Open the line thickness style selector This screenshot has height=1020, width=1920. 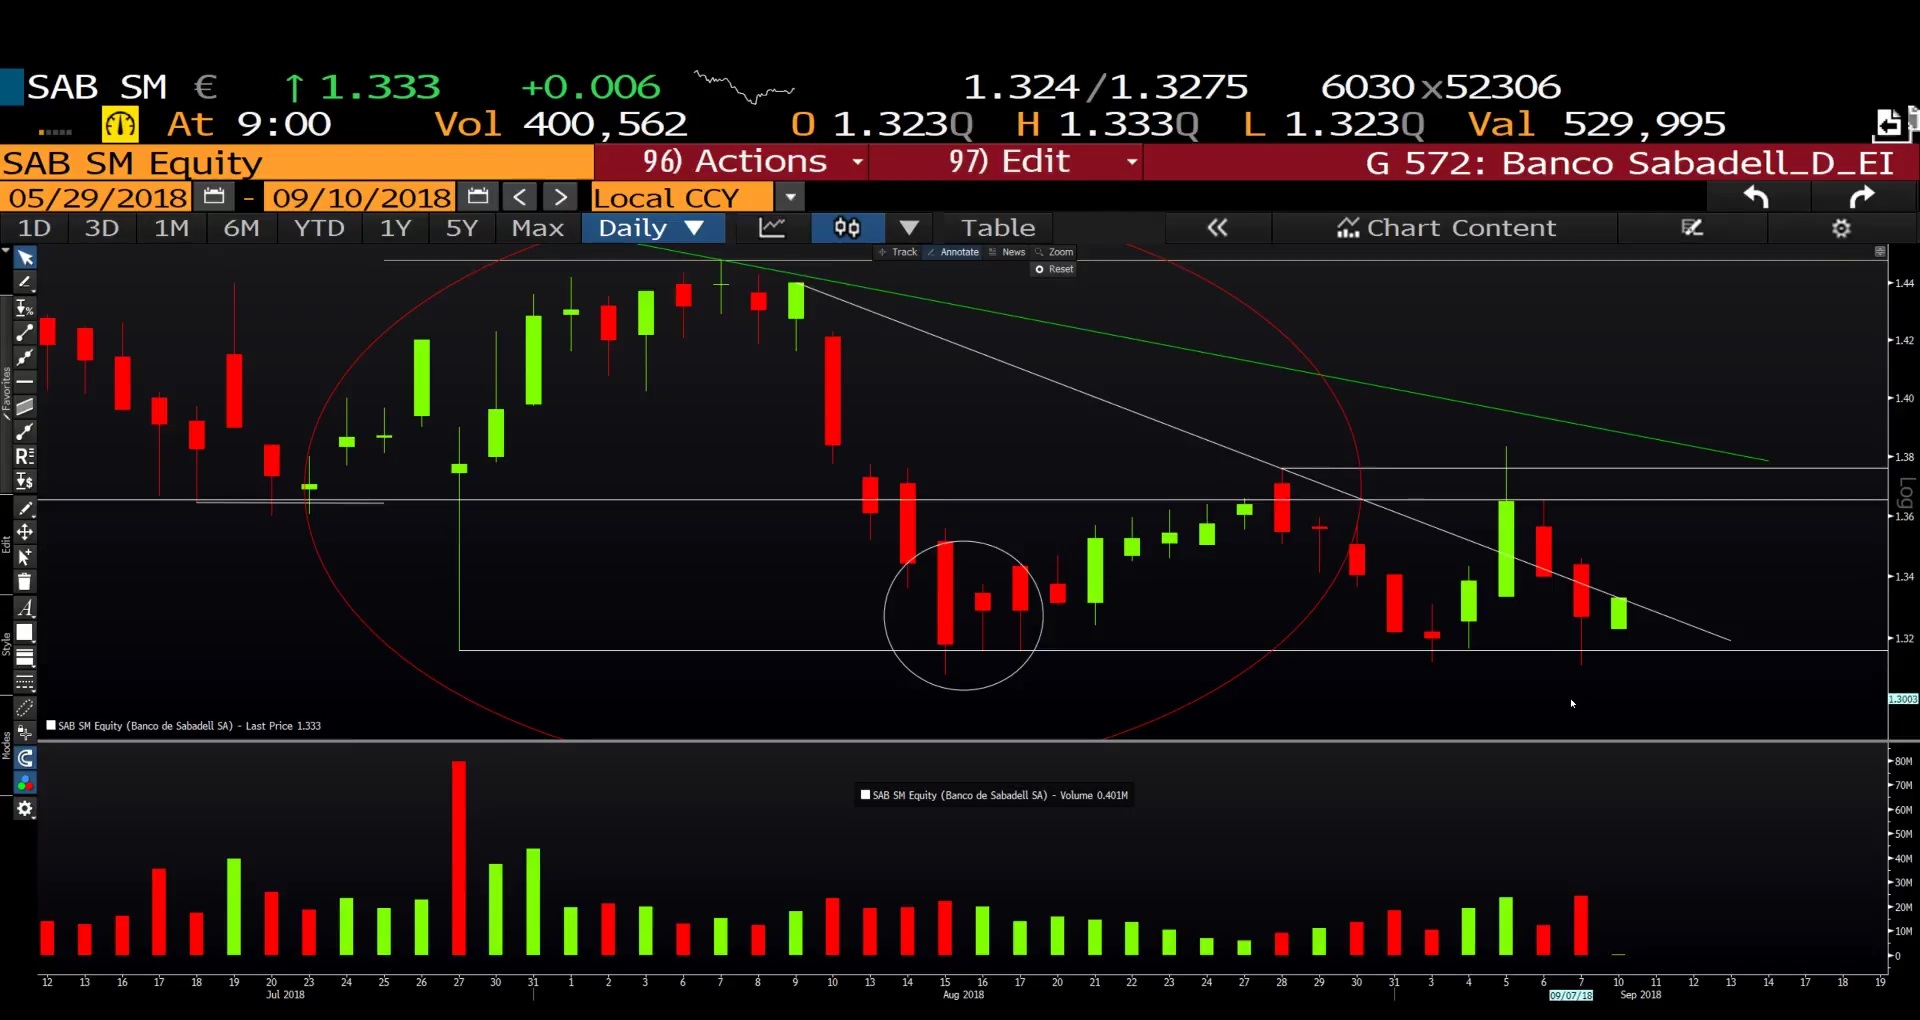[25, 658]
